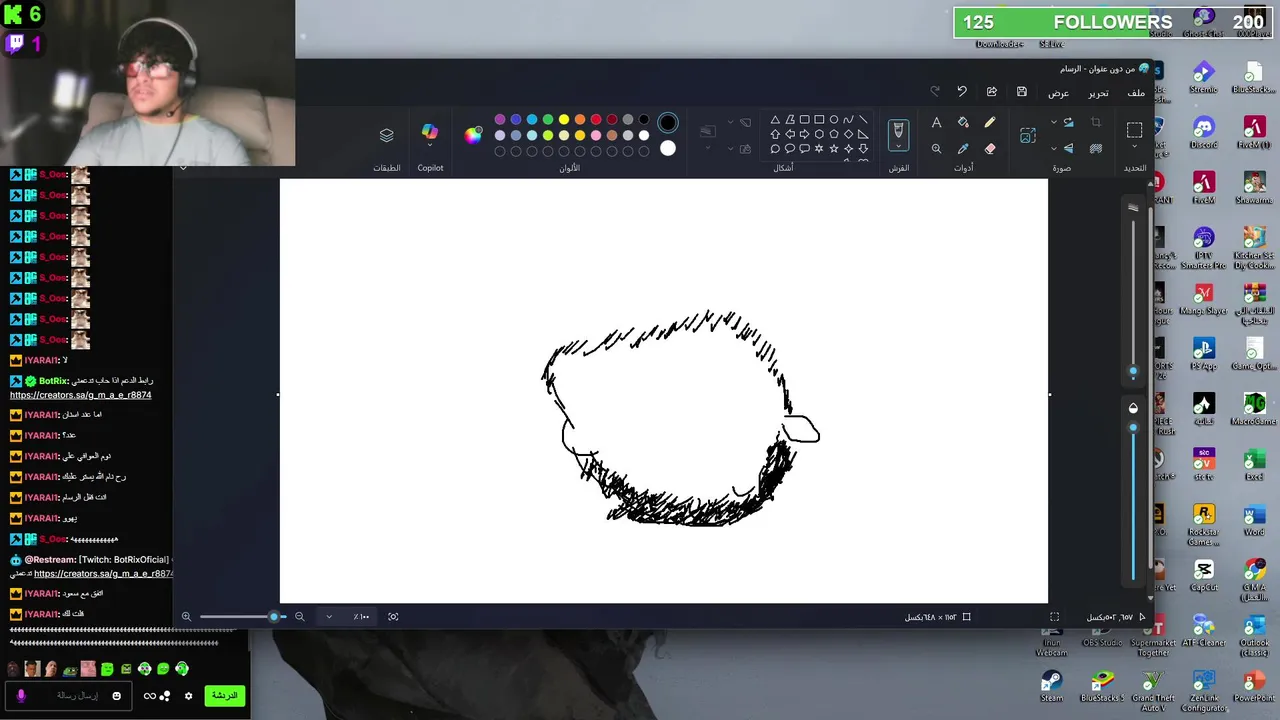This screenshot has height=720, width=1280.
Task: Click the Undo arrow
Action: (962, 92)
